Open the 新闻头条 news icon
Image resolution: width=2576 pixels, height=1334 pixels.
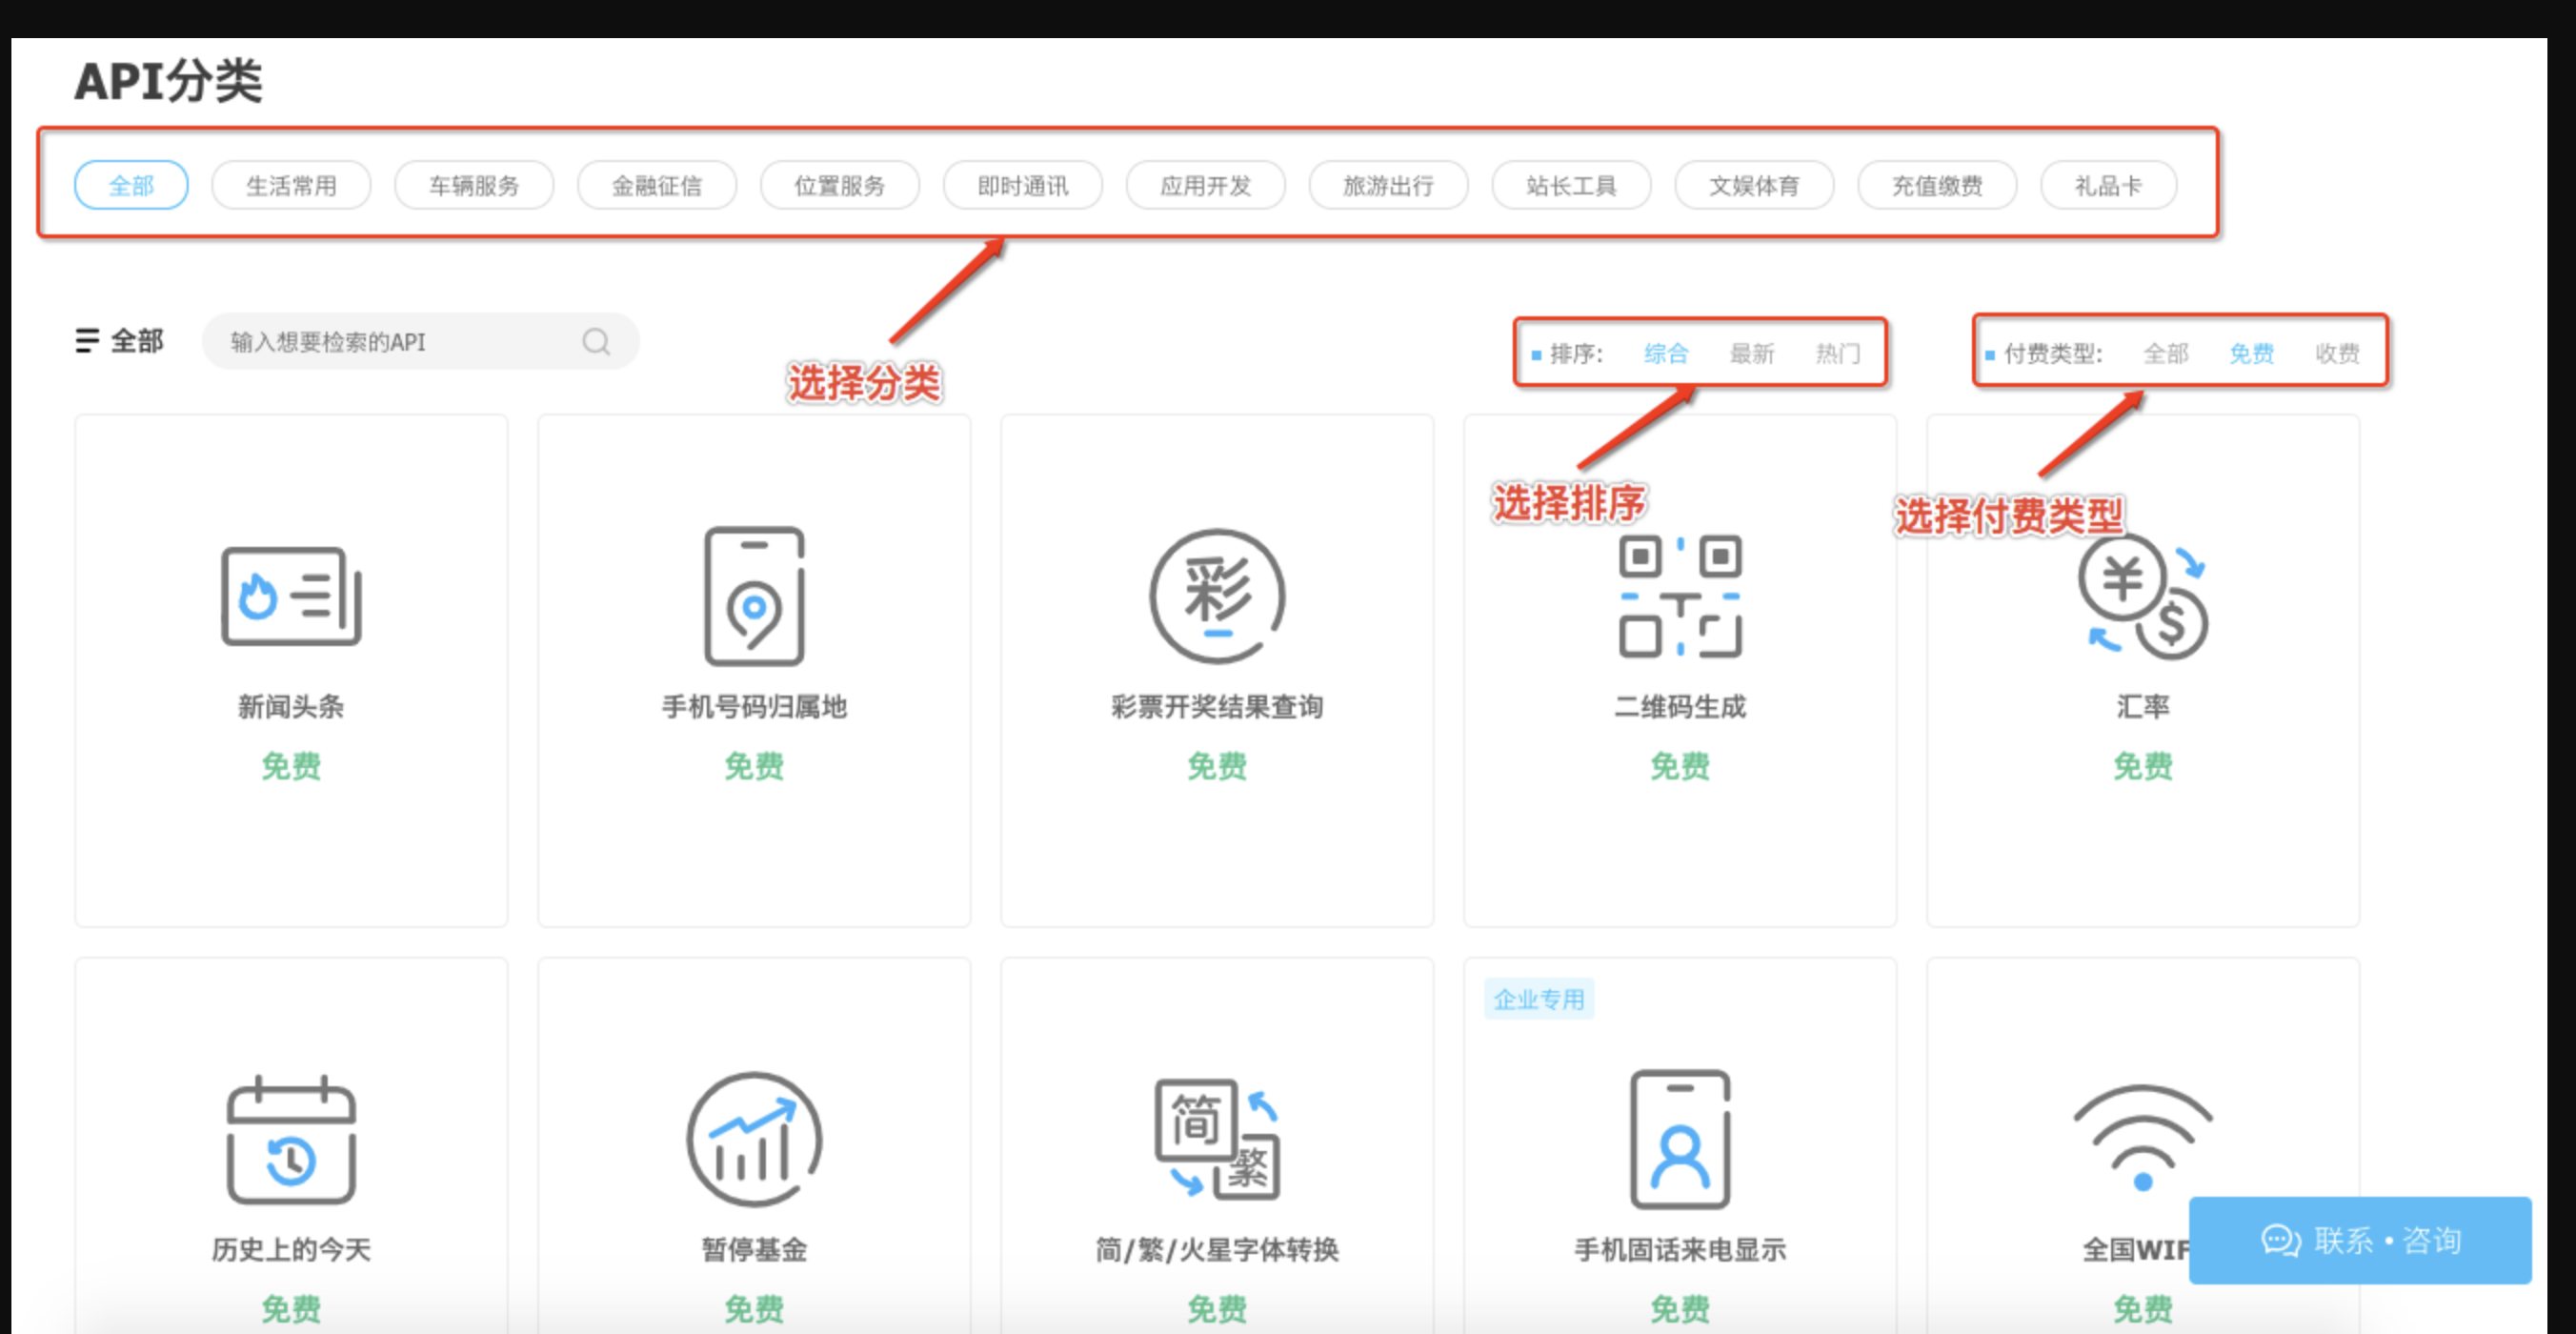point(291,596)
